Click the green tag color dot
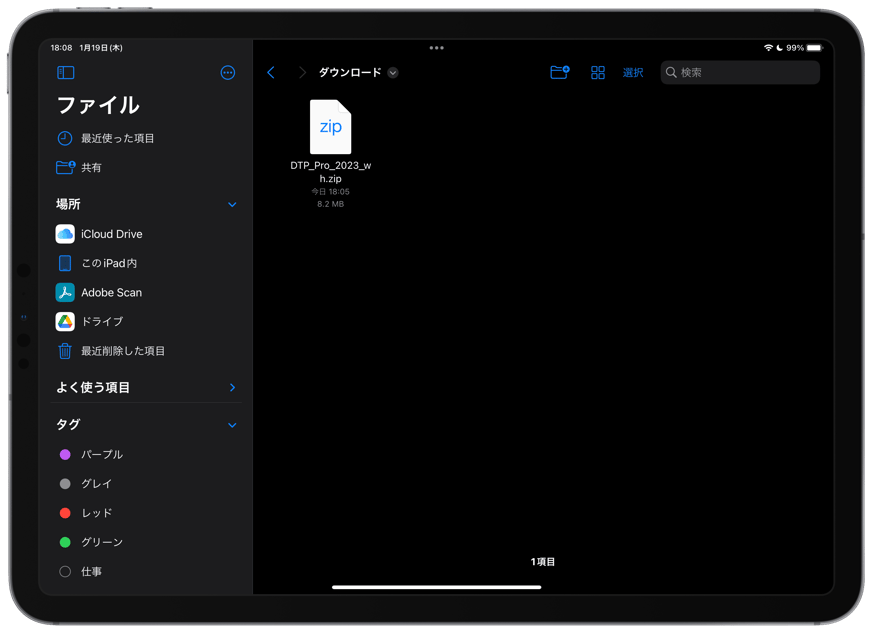The height and width of the screenshot is (634, 874). tap(65, 542)
